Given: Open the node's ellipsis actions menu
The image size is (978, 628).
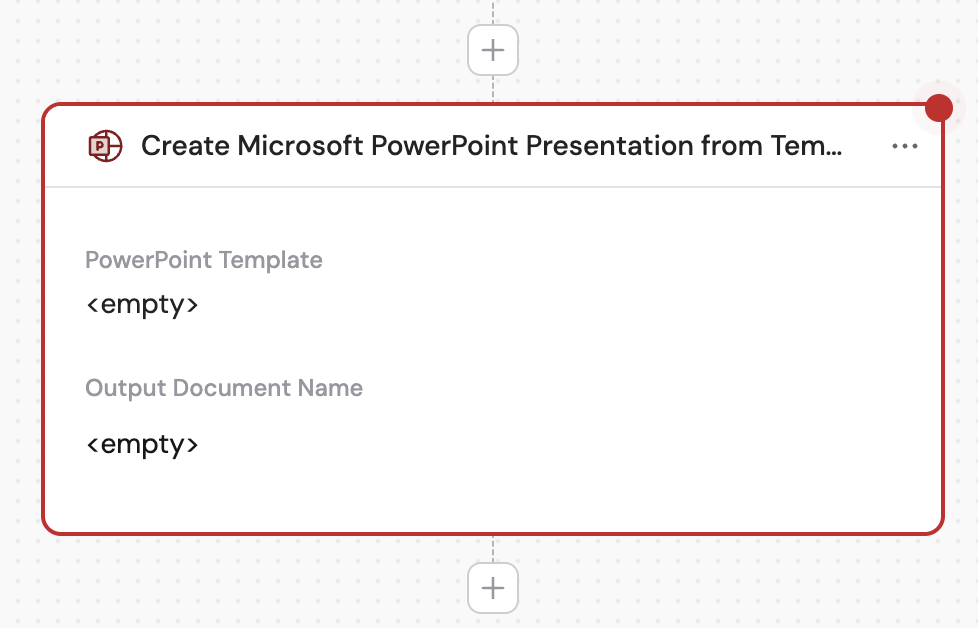Looking at the screenshot, I should (x=906, y=146).
